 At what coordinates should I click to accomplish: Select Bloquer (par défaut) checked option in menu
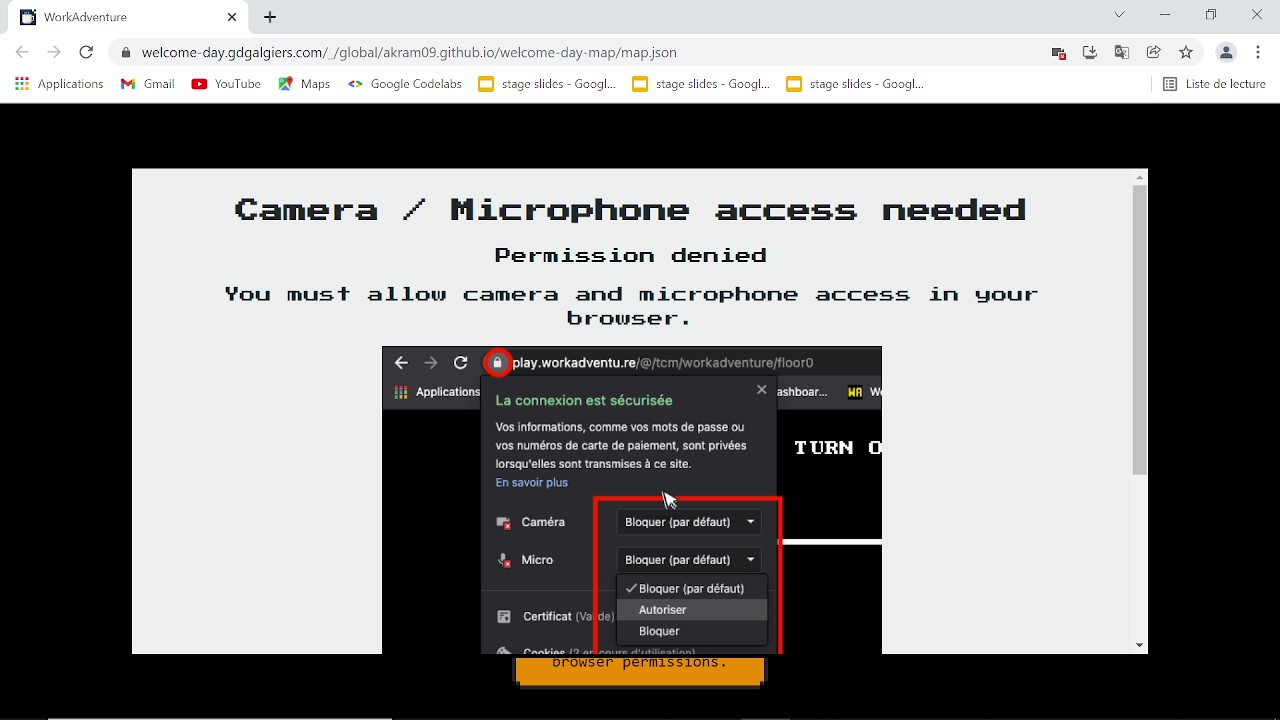(692, 589)
